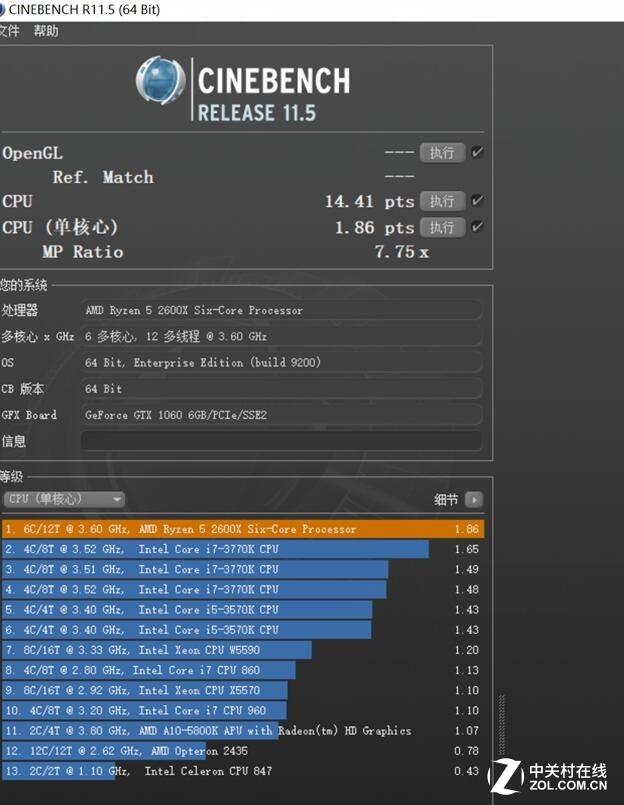The width and height of the screenshot is (624, 805).
Task: Click the dotted resize grip beside rankings
Action: pyautogui.click(x=502, y=725)
